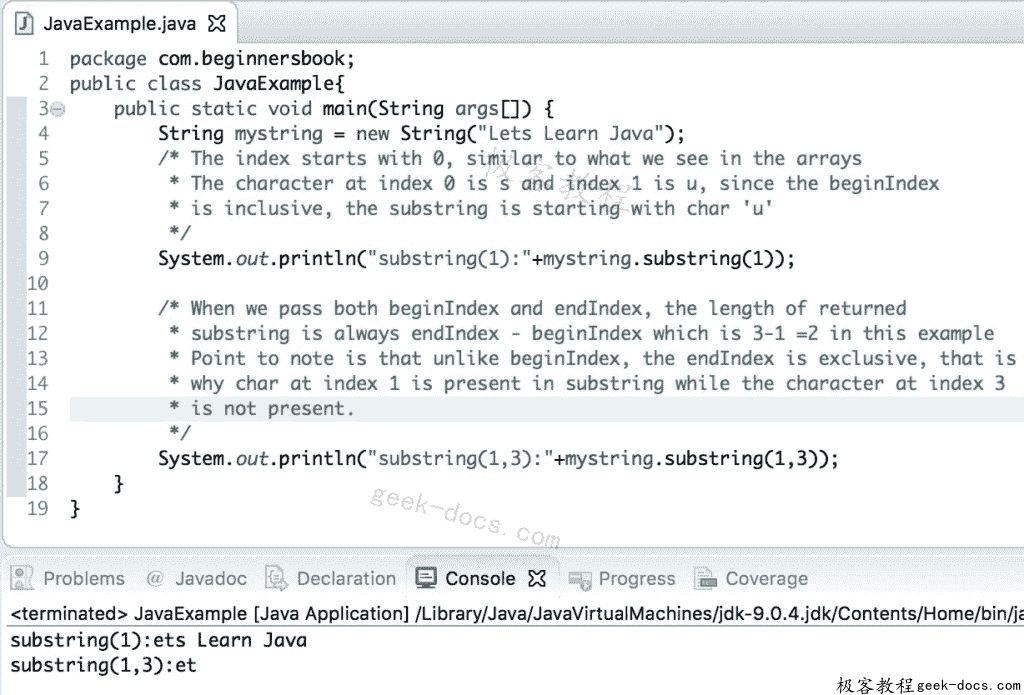Collapse the main method fold marker
Image resolution: width=1024 pixels, height=695 pixels.
pyautogui.click(x=58, y=109)
